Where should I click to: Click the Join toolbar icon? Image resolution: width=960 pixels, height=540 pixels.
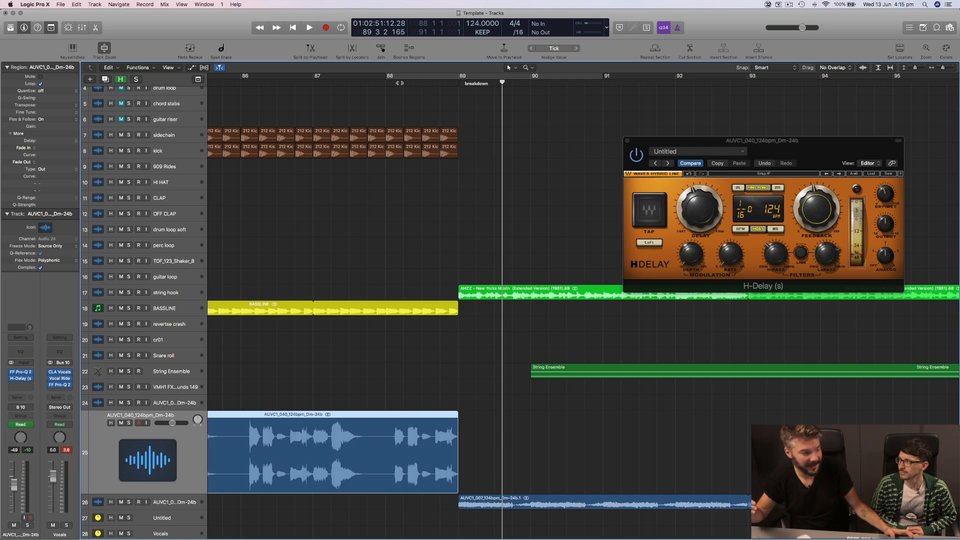pyautogui.click(x=381, y=48)
